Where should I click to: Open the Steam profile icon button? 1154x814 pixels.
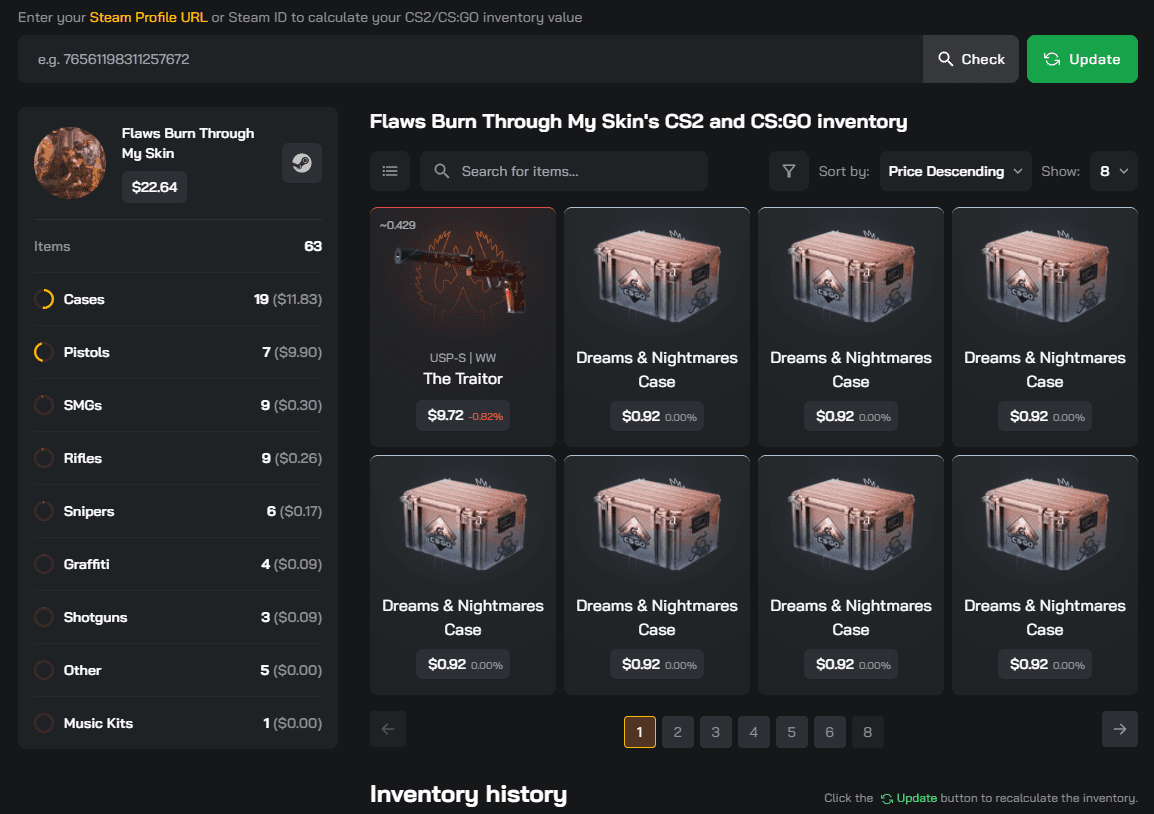click(302, 163)
